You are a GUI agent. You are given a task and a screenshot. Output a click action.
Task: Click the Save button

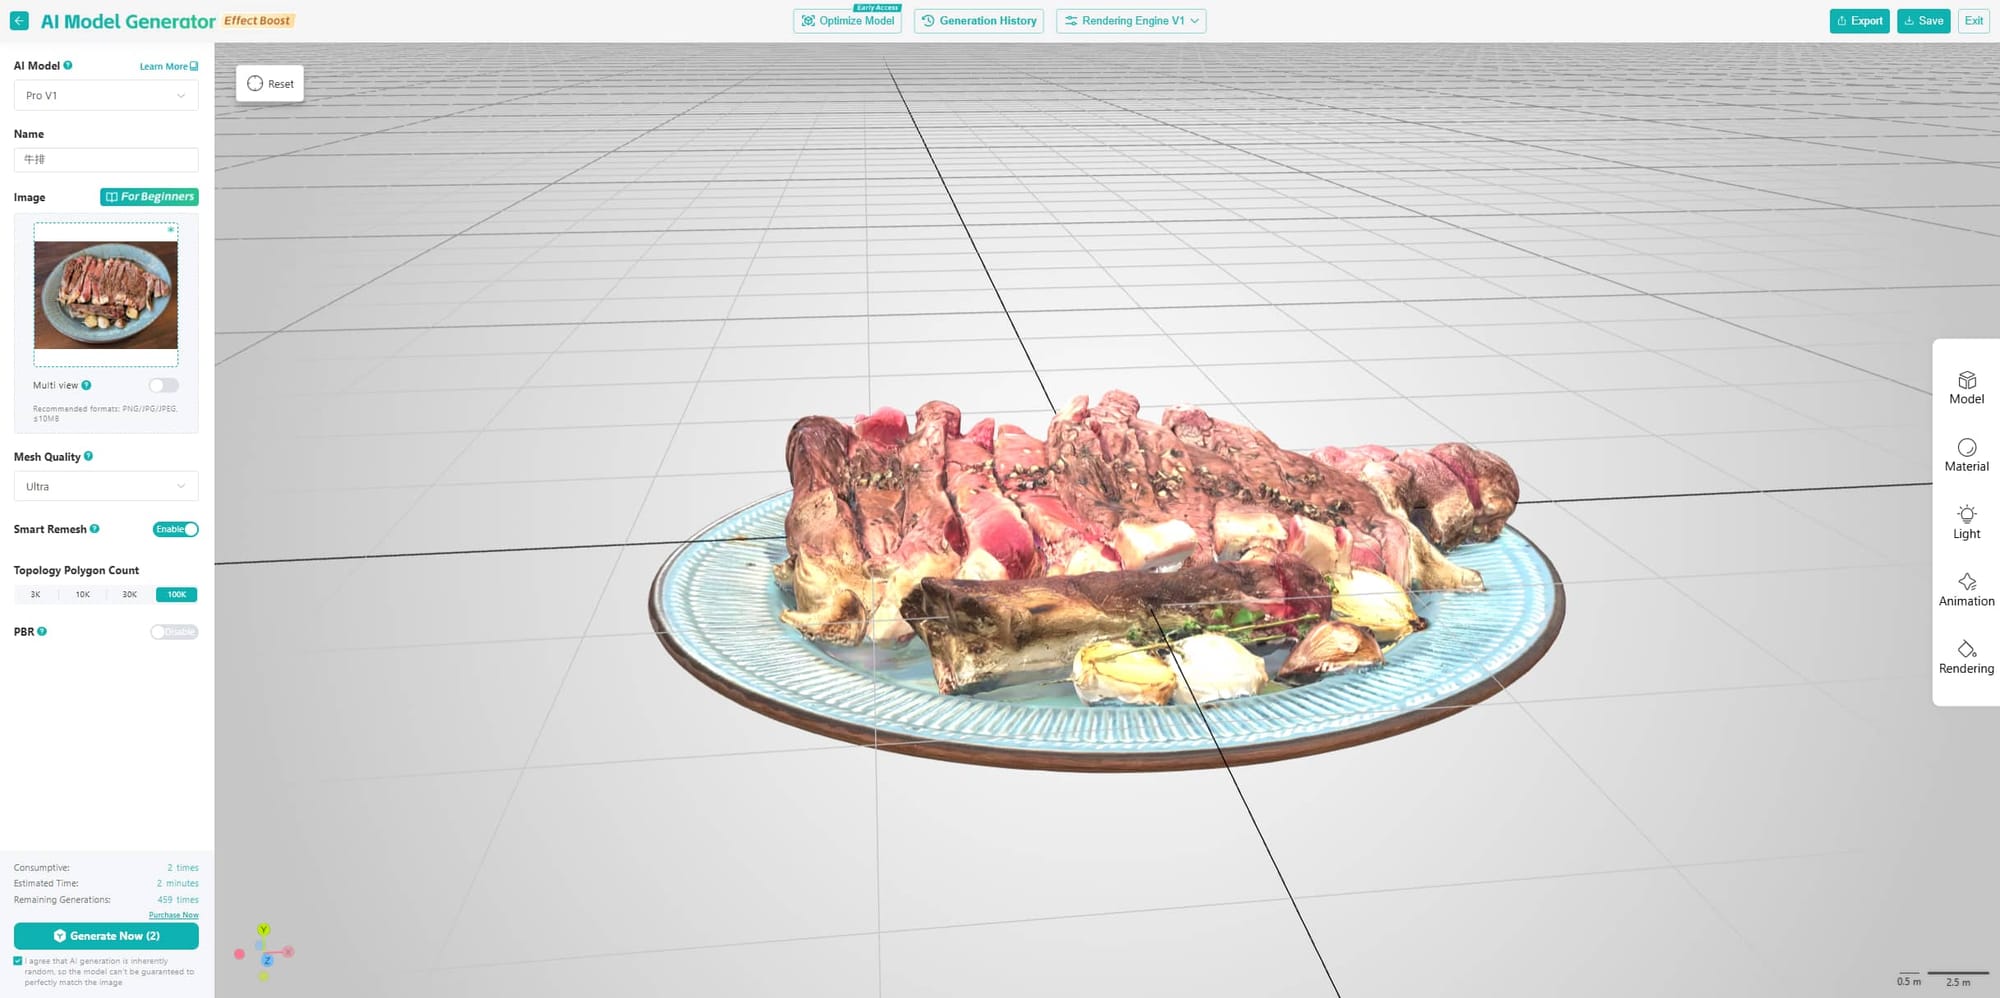[1924, 21]
